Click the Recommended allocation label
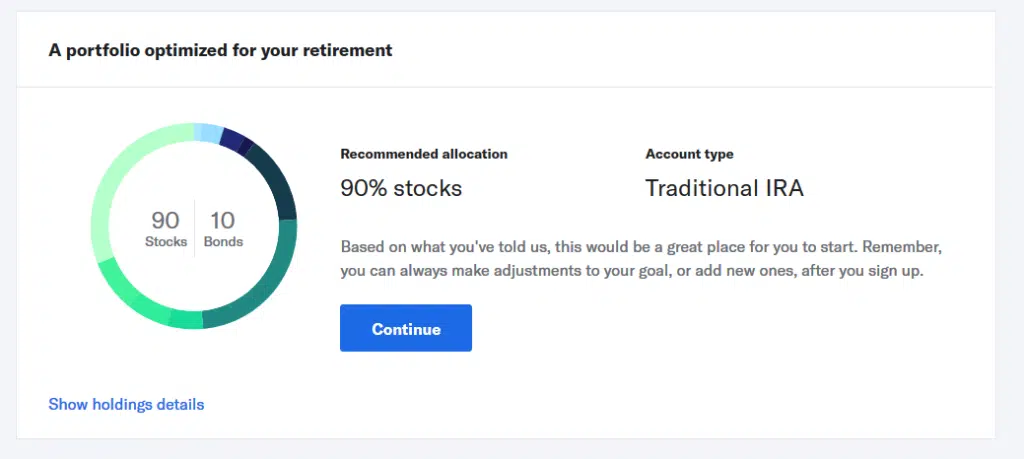Image resolution: width=1024 pixels, height=459 pixels. 424,154
